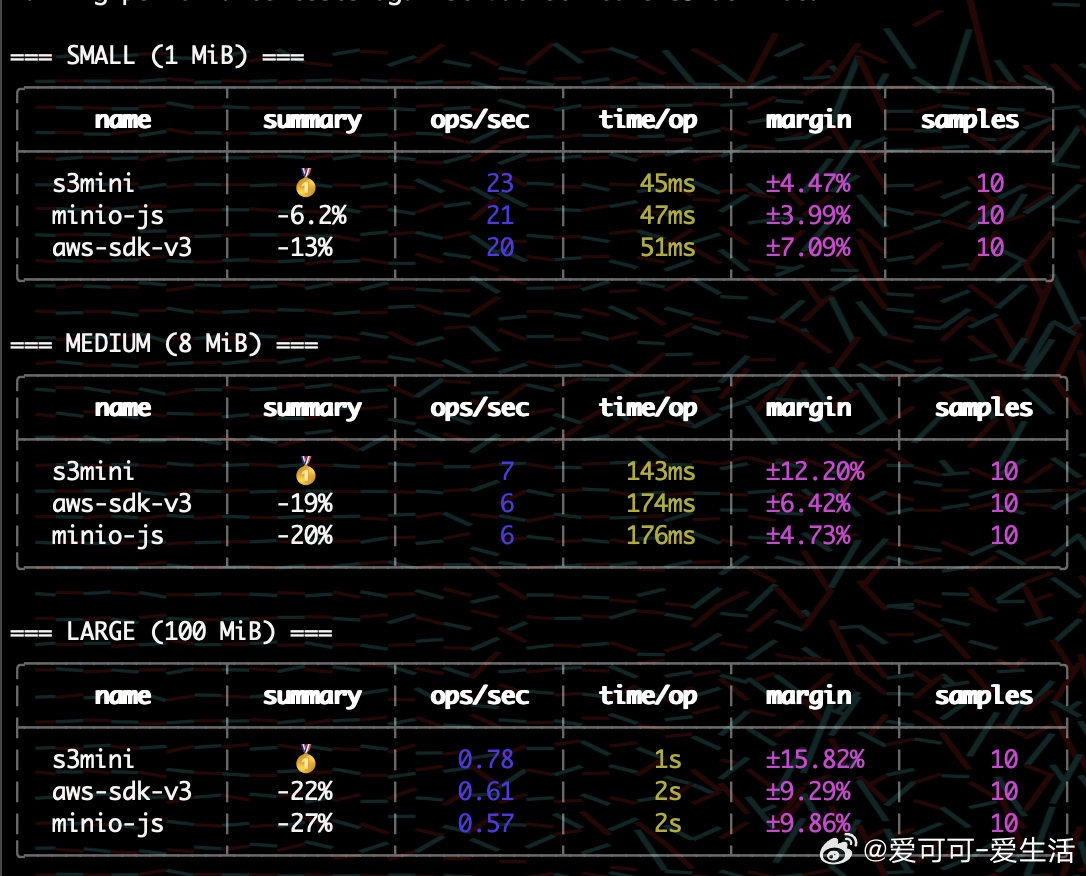1086x876 pixels.
Task: Select aws-sdk-v3 name in LARGE table
Action: (x=122, y=792)
